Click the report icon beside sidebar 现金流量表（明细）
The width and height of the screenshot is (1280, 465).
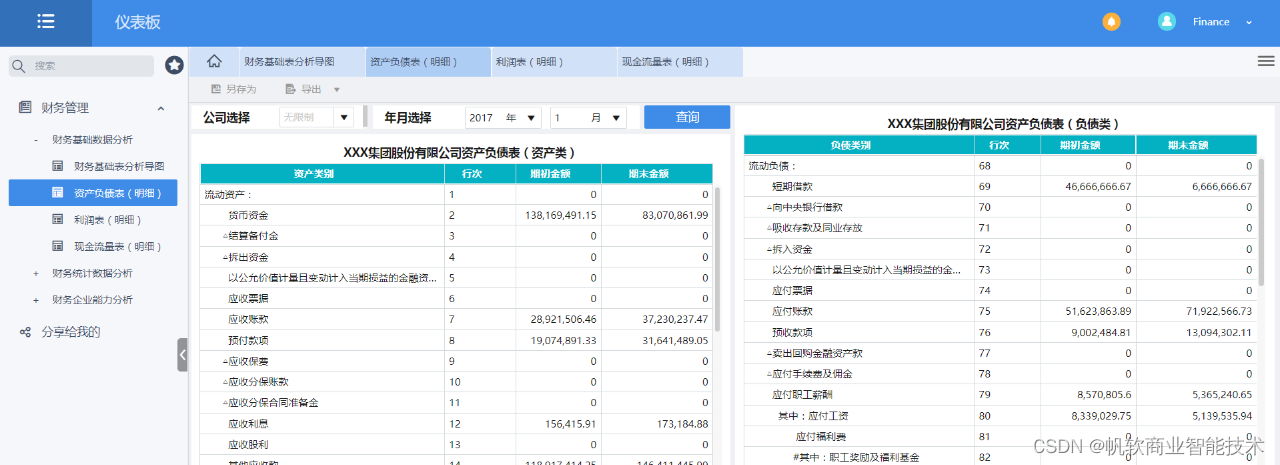click(x=57, y=246)
